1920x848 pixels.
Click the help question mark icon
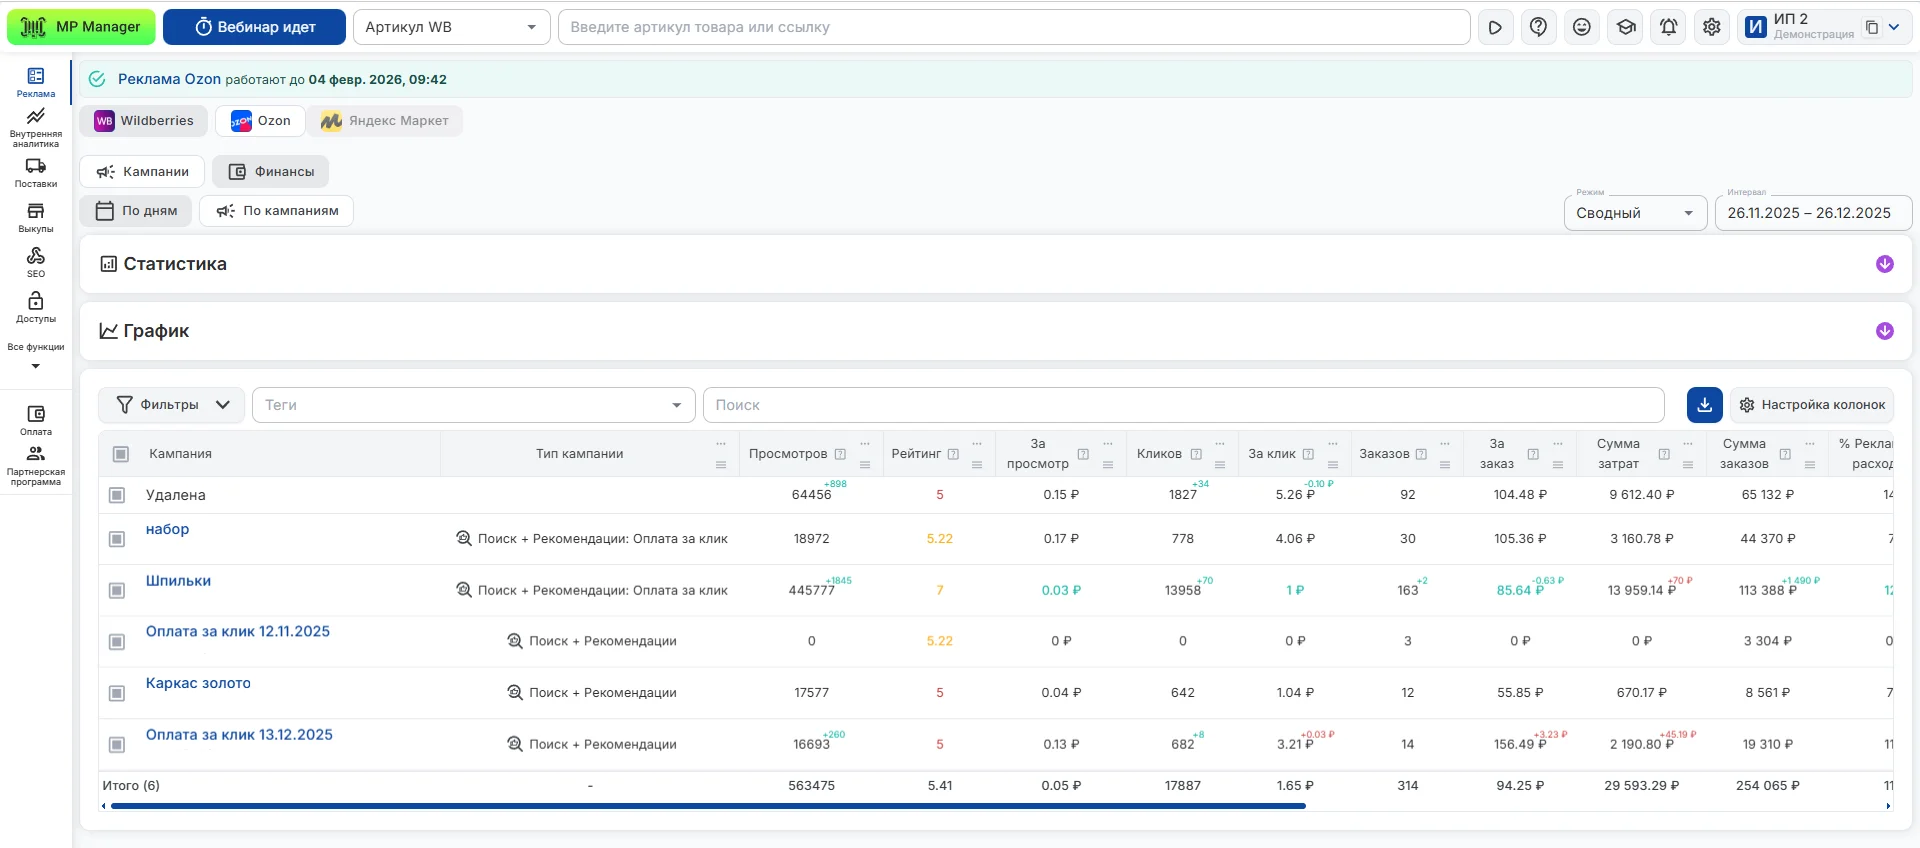(1538, 27)
